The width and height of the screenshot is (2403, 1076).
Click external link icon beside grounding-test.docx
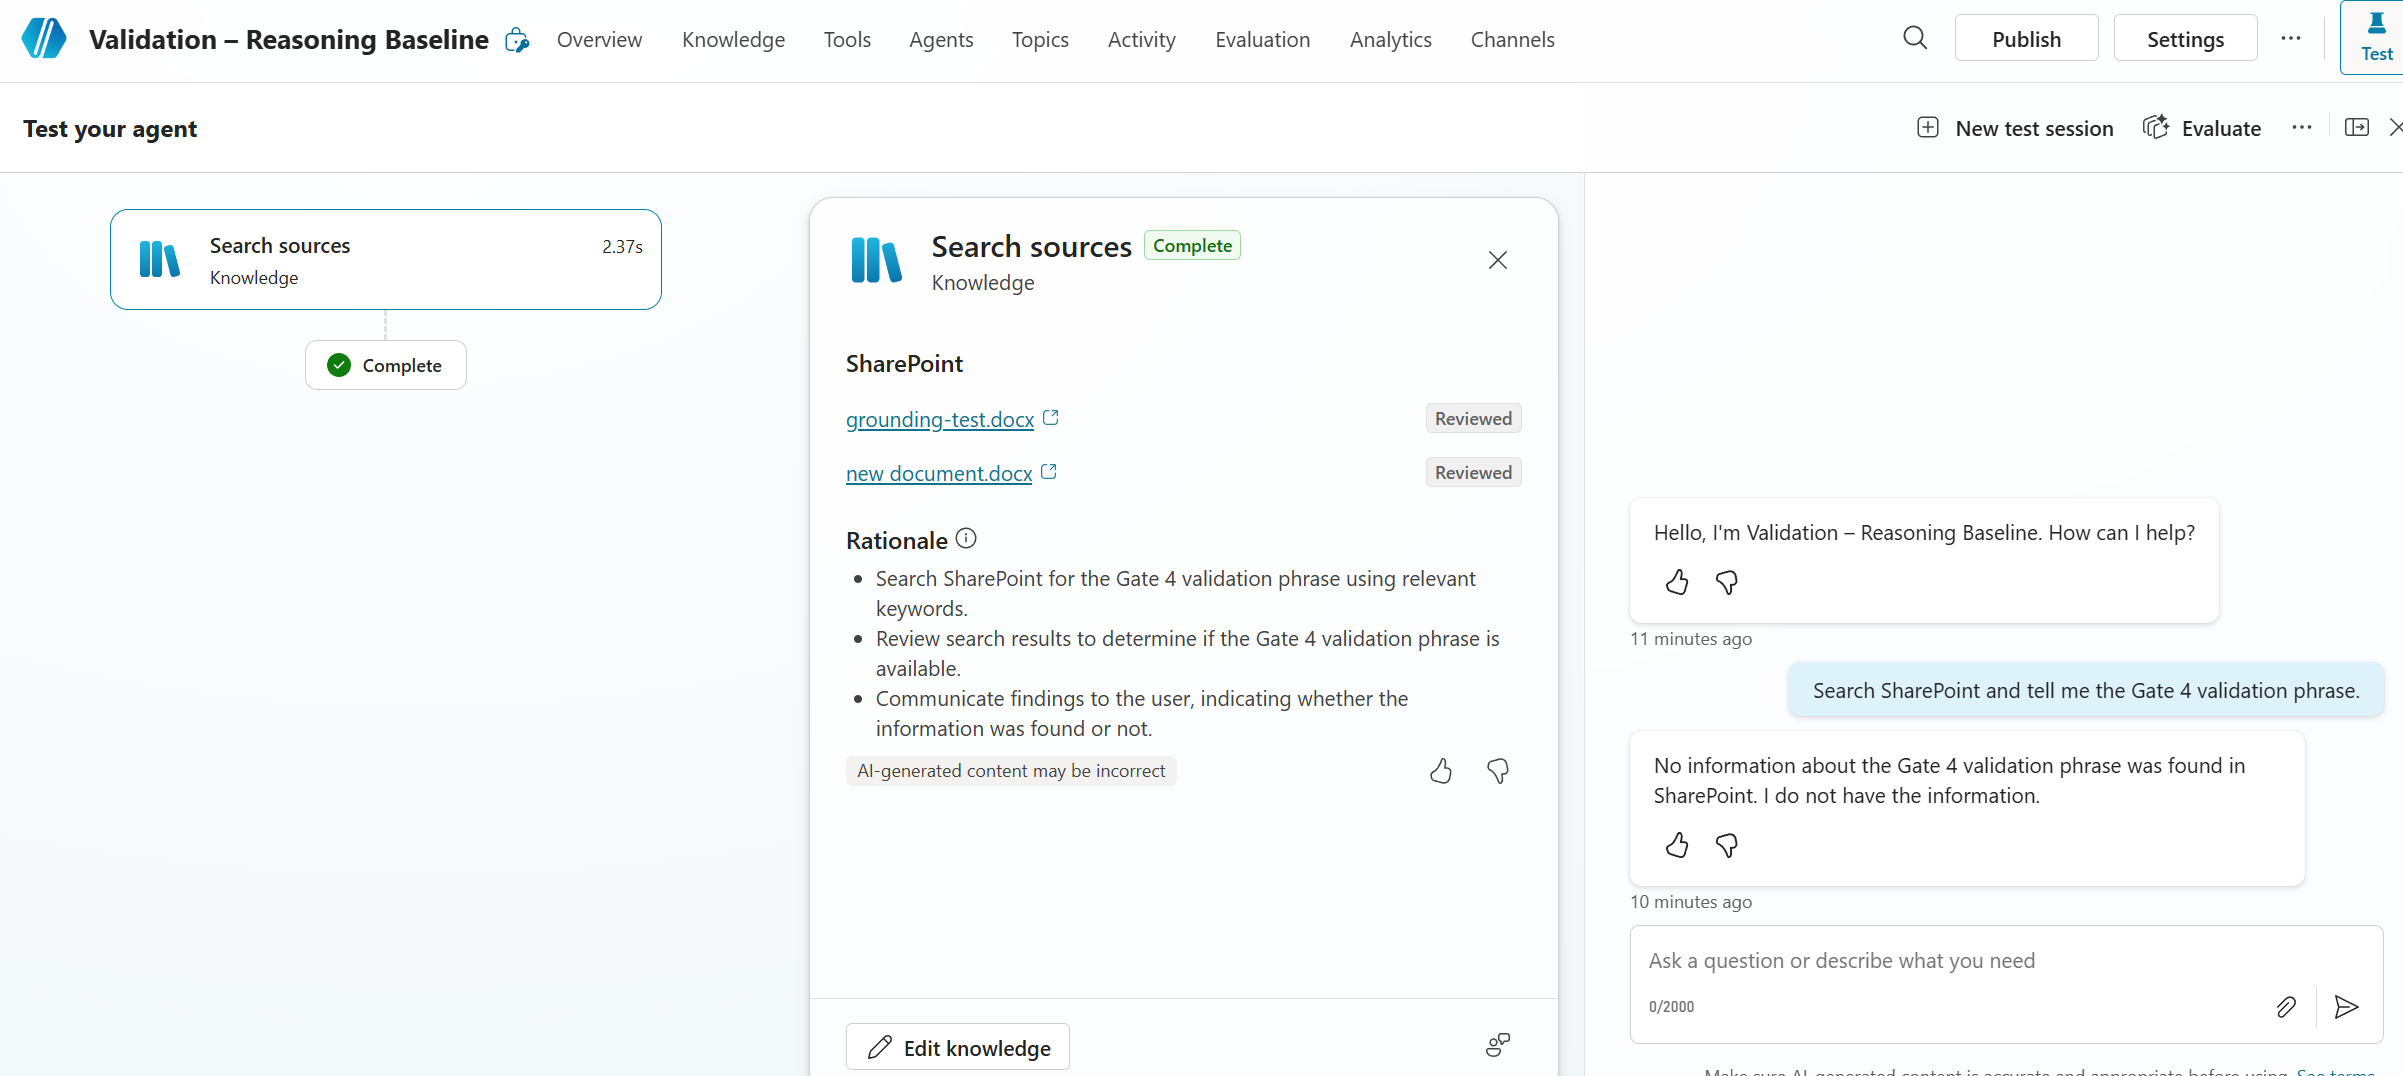1051,417
